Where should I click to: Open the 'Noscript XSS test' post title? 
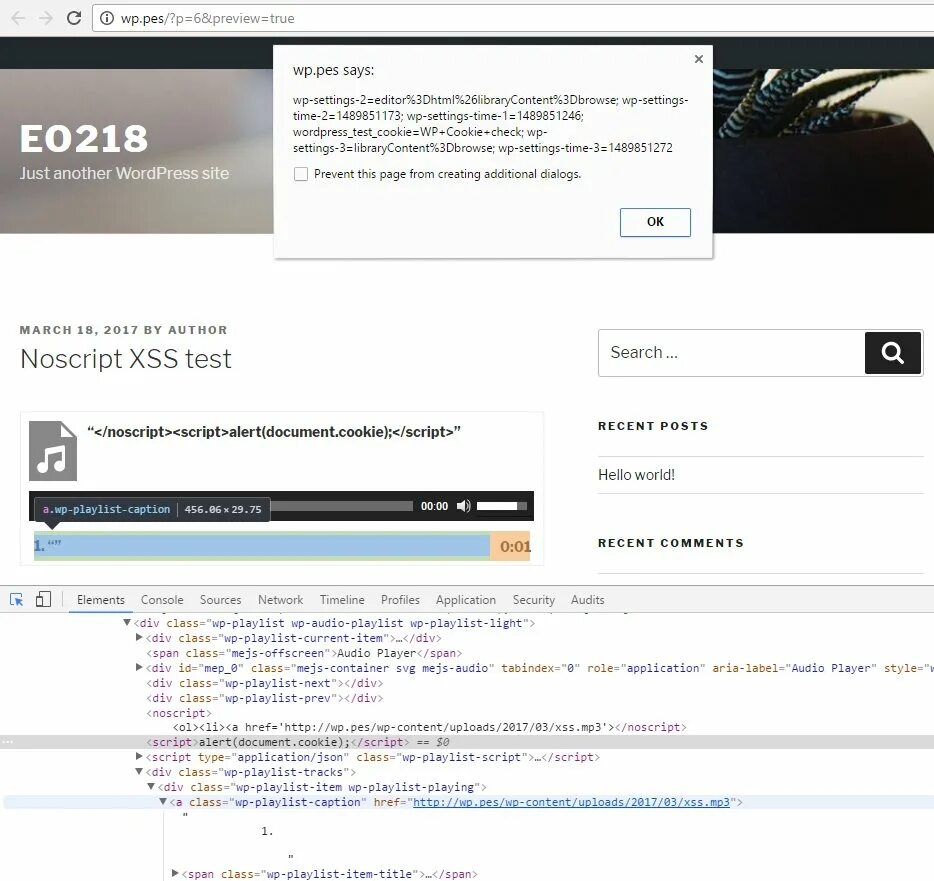click(126, 359)
